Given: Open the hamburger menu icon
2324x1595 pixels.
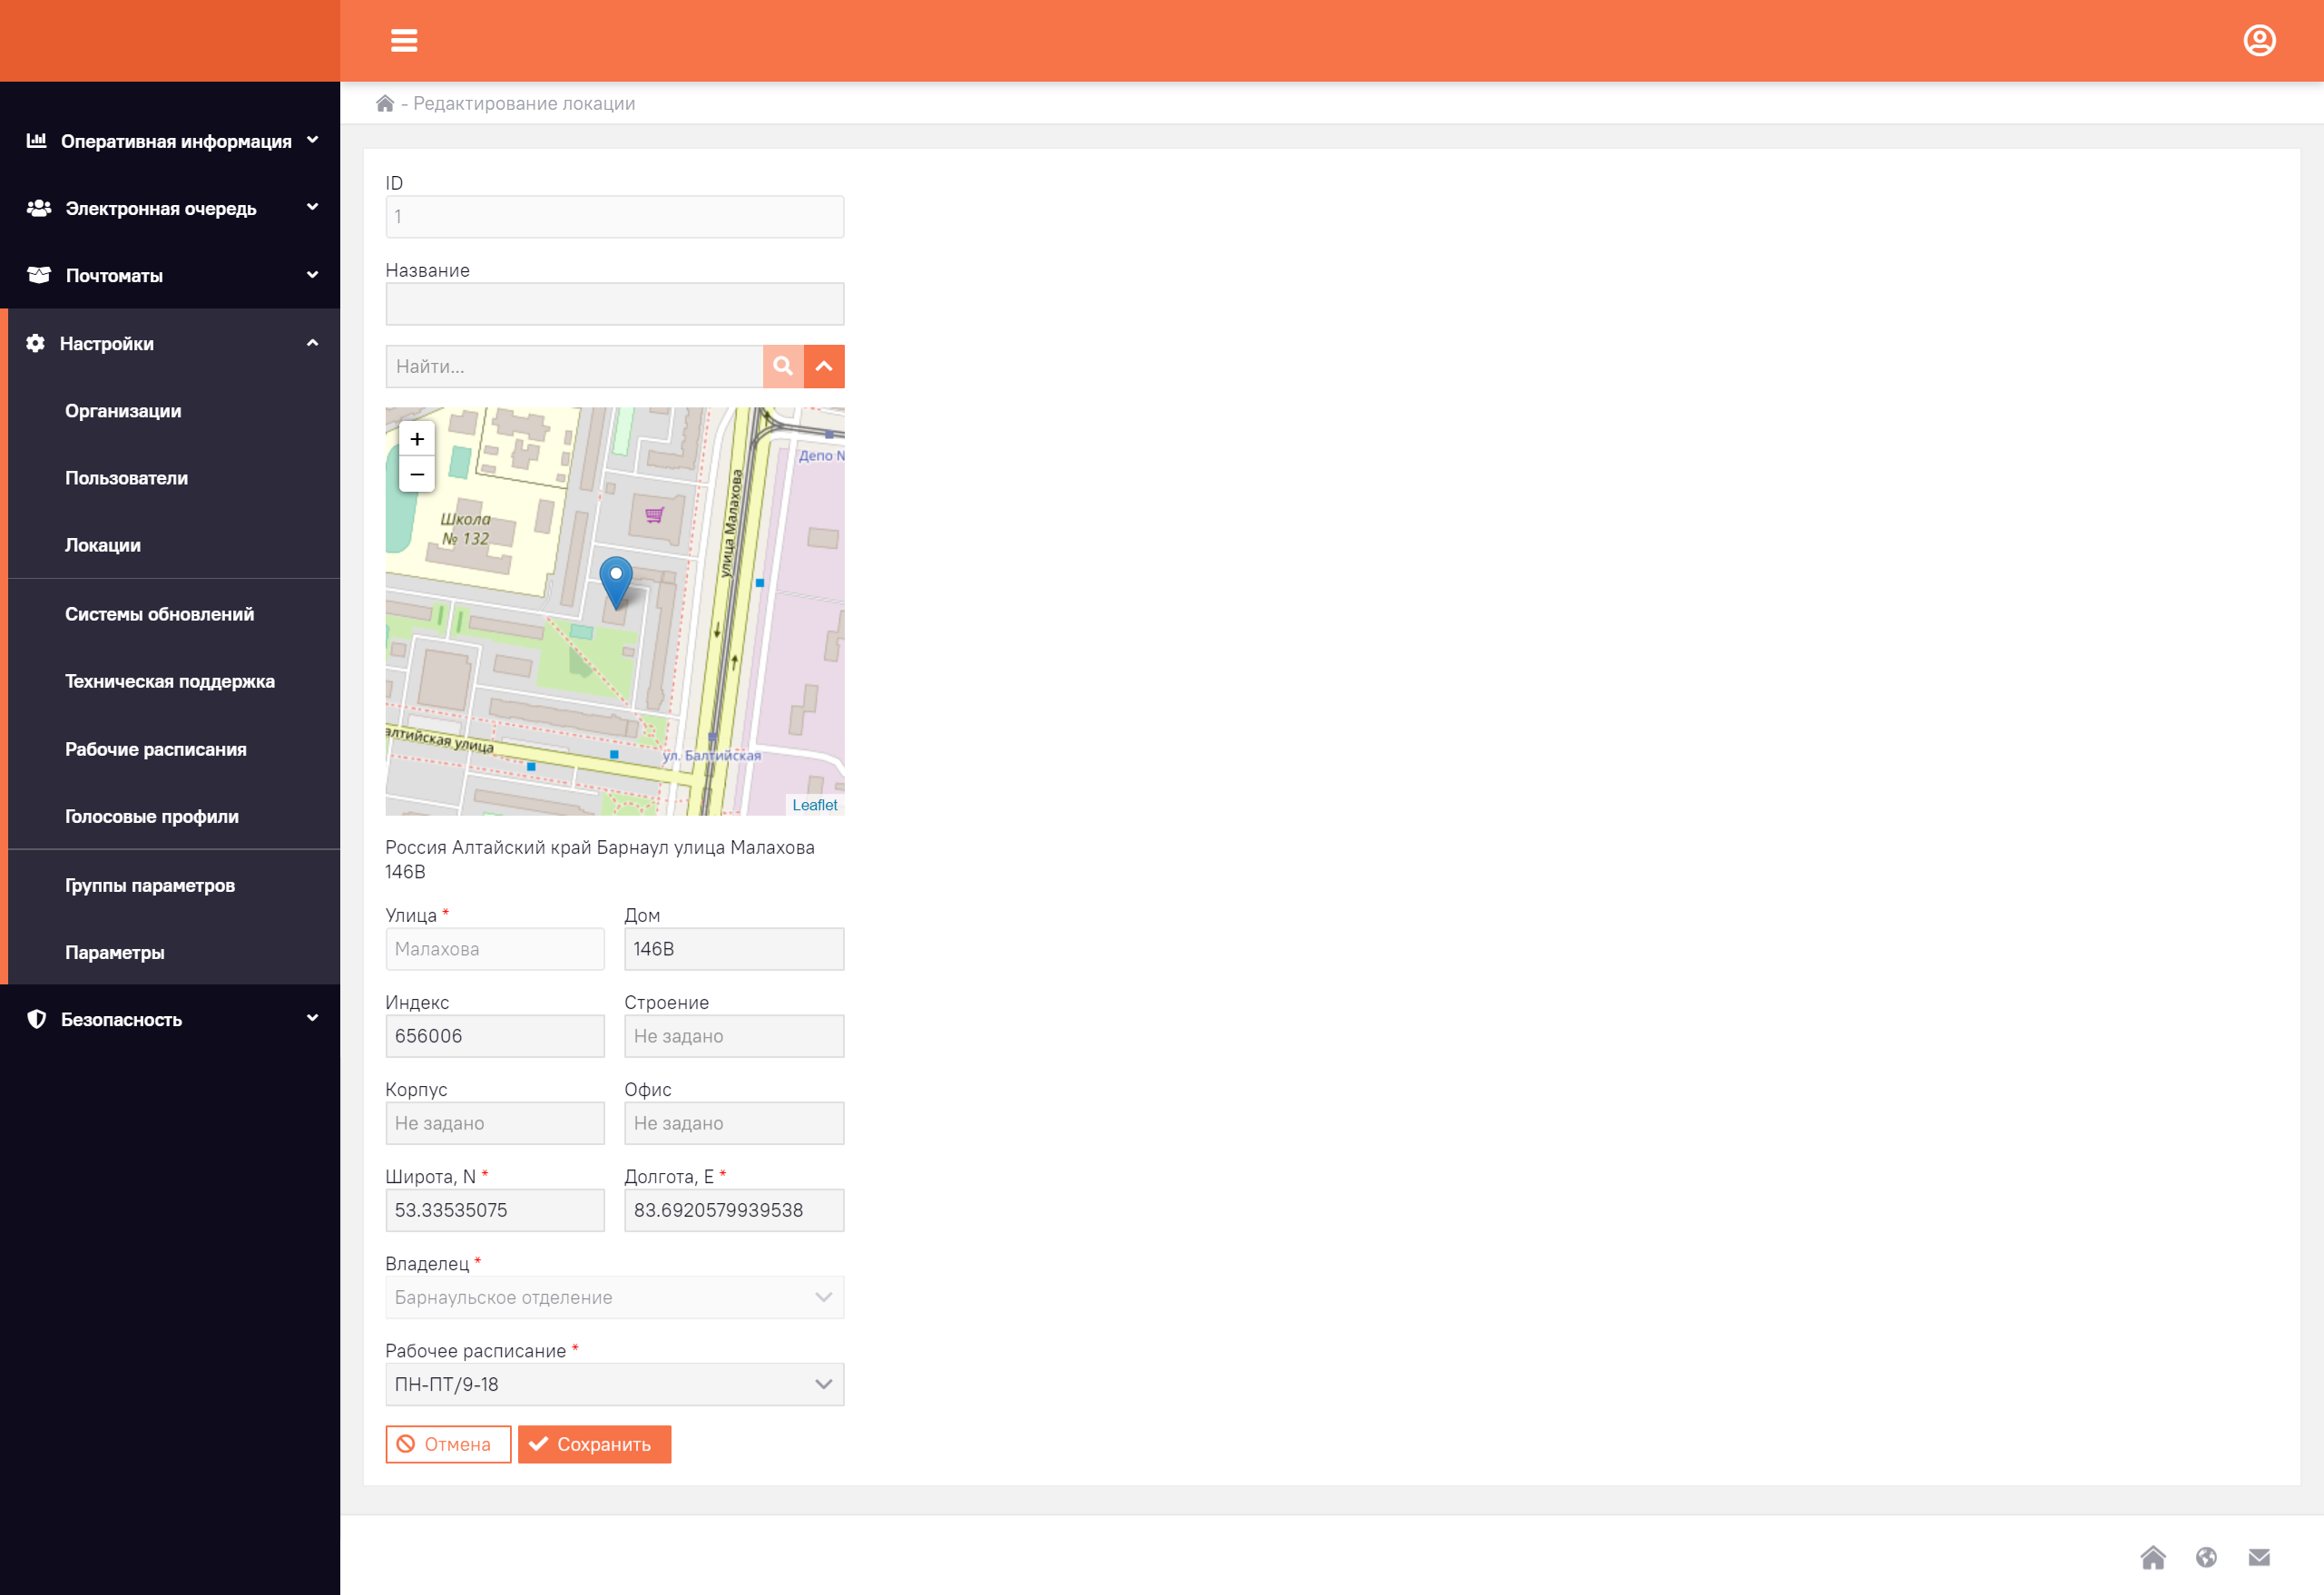Looking at the screenshot, I should coord(404,40).
